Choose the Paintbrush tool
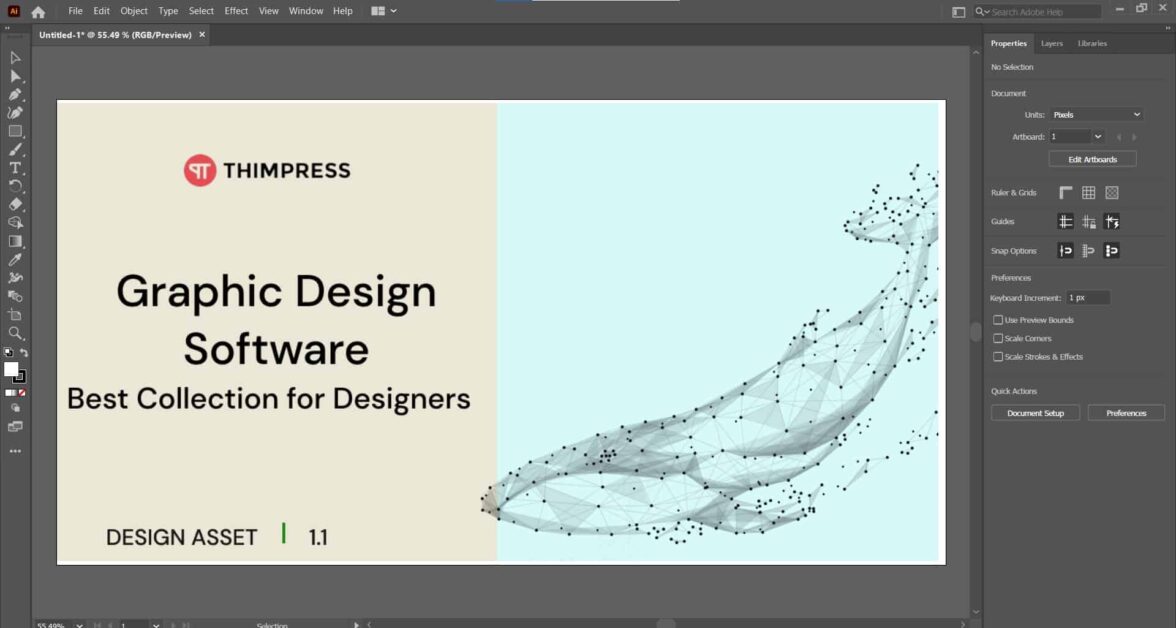The width and height of the screenshot is (1176, 628). (15, 148)
